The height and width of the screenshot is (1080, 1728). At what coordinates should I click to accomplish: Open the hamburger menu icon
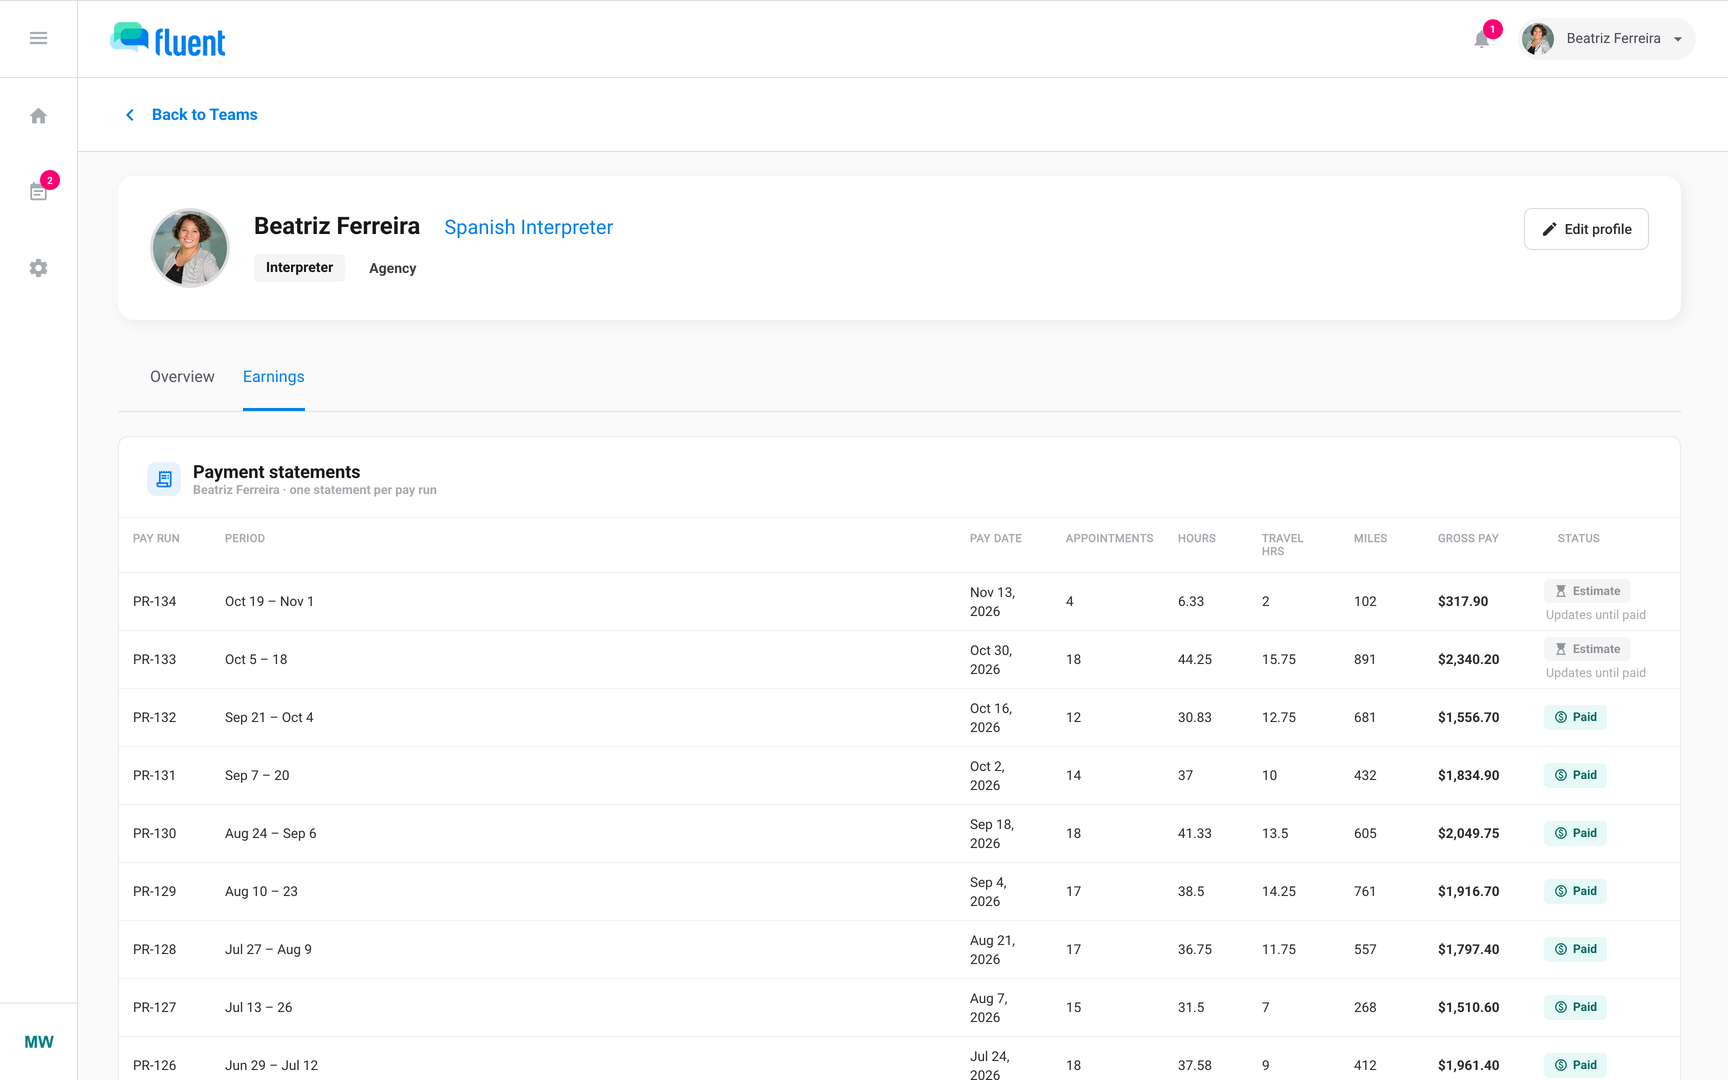38,38
